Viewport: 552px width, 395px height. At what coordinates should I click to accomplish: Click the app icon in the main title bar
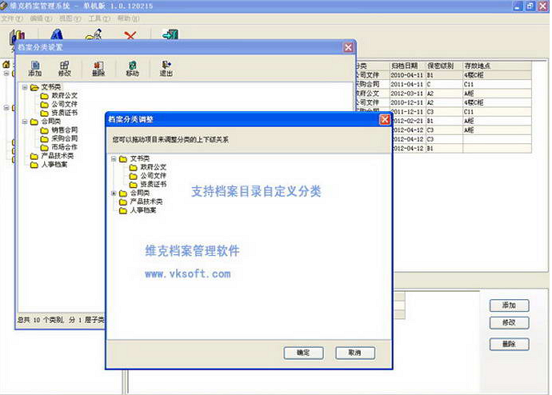tap(4, 6)
